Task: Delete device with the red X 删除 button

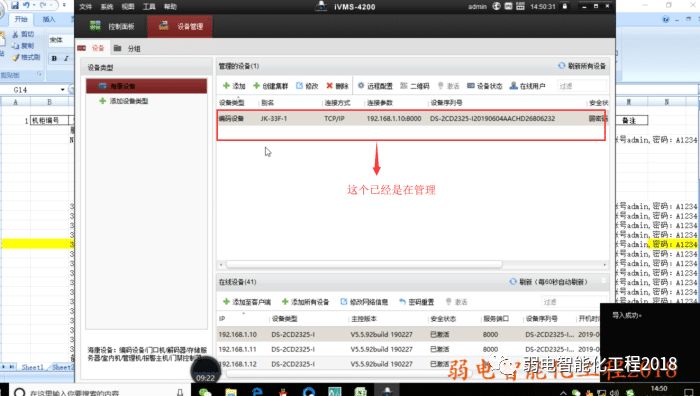Action: point(337,86)
